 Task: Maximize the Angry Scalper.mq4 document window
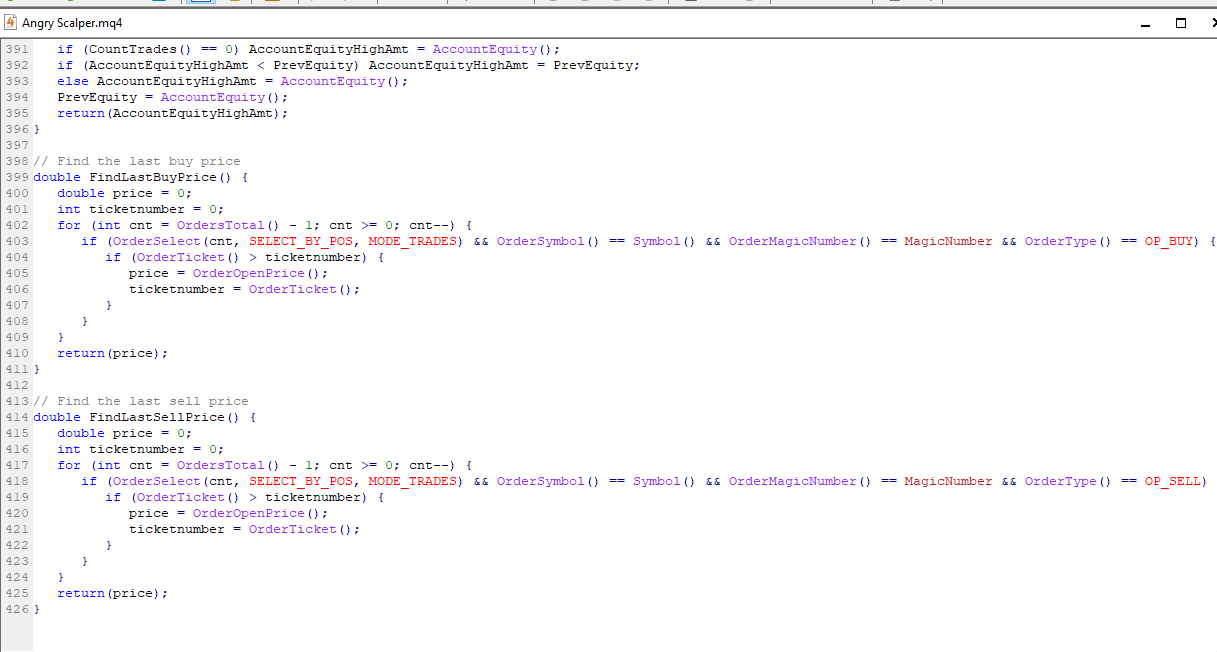1181,23
